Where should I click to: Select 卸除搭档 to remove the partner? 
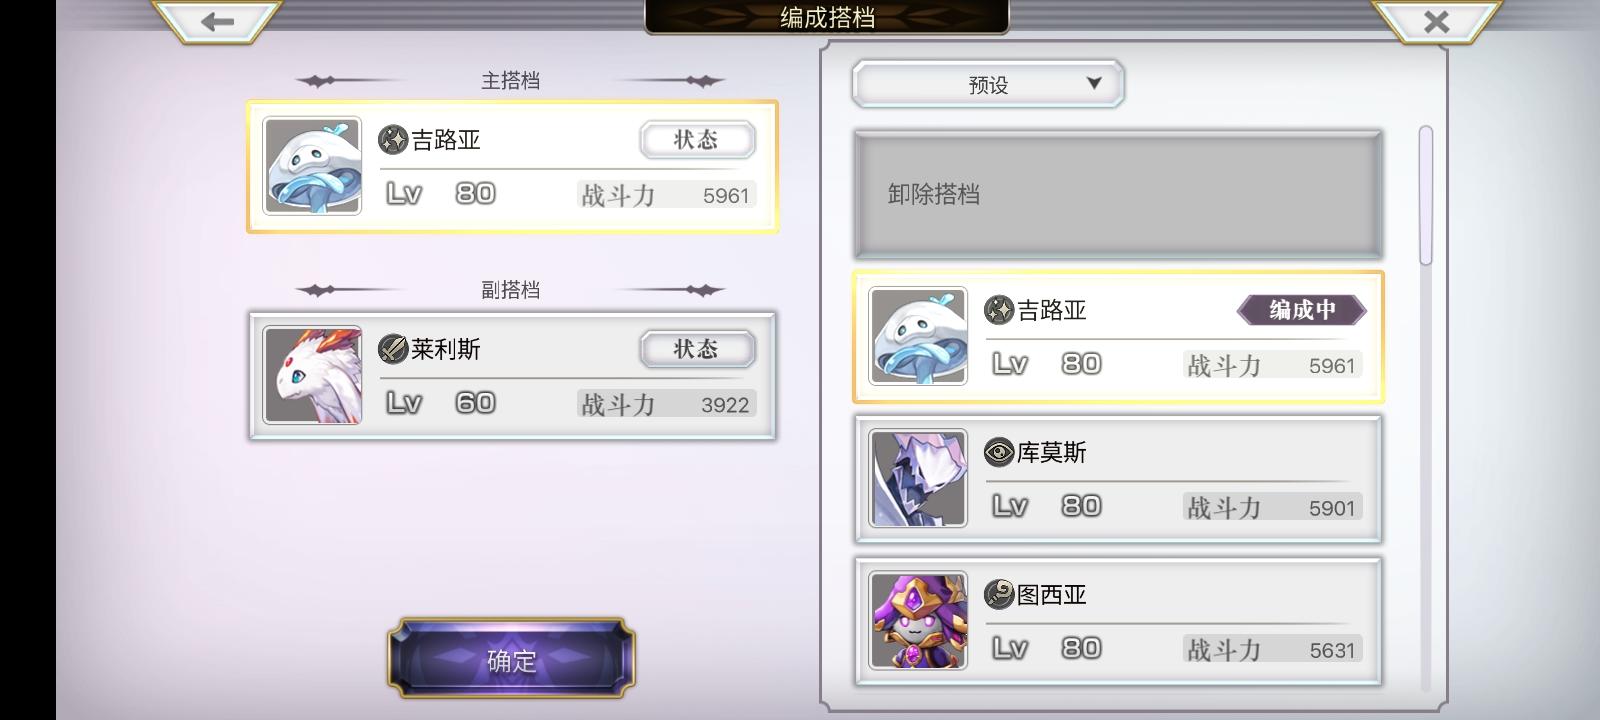[1118, 194]
